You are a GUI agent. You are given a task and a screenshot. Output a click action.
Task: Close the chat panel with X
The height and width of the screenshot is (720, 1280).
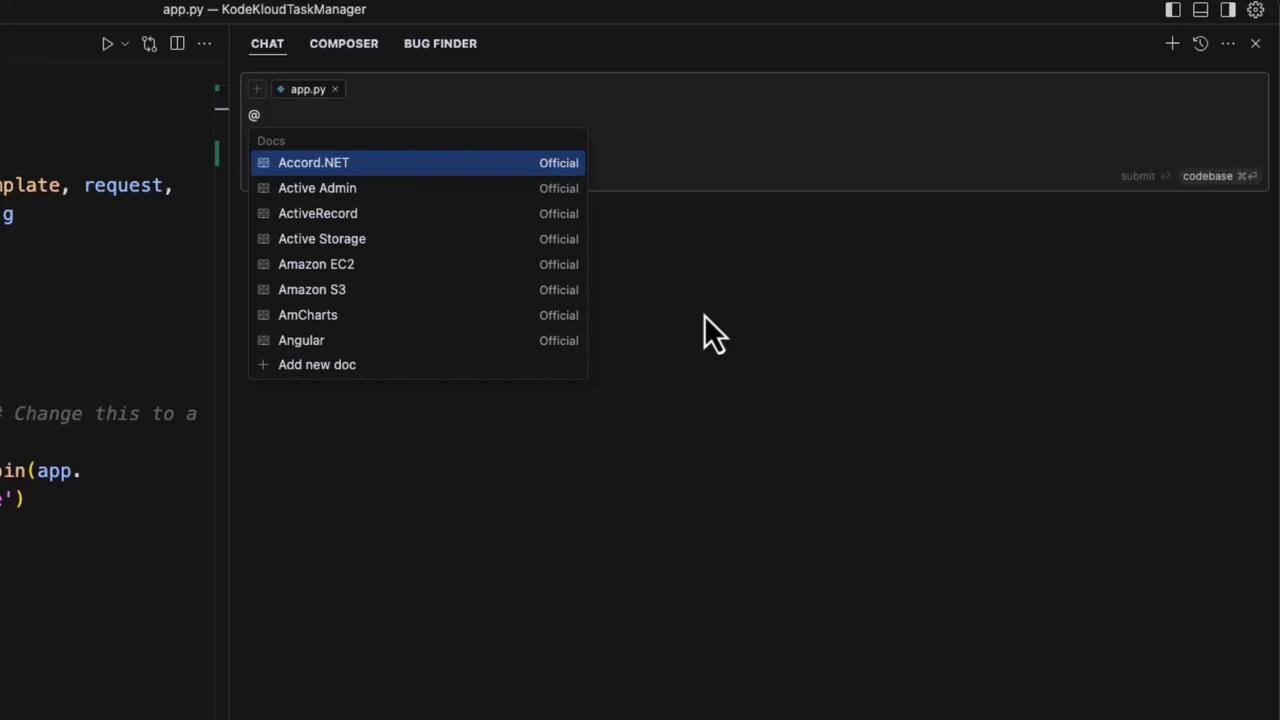click(1256, 44)
